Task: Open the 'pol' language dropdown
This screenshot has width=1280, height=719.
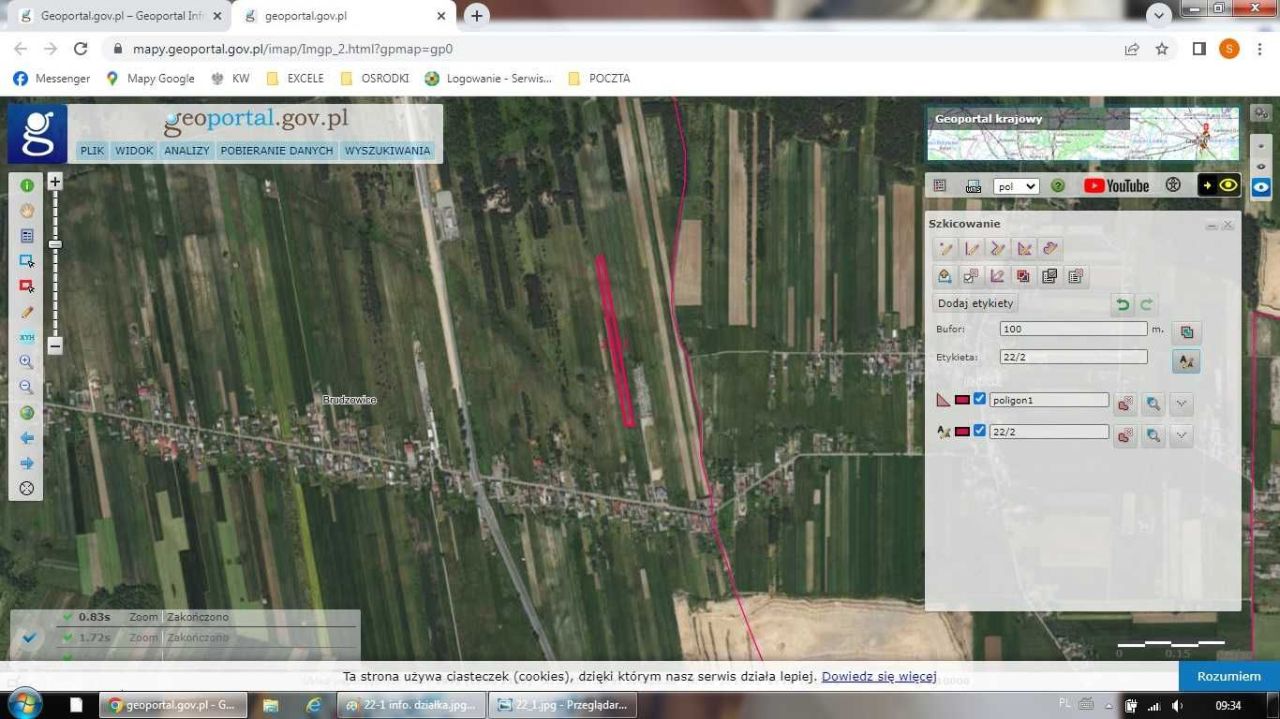Action: click(1017, 186)
